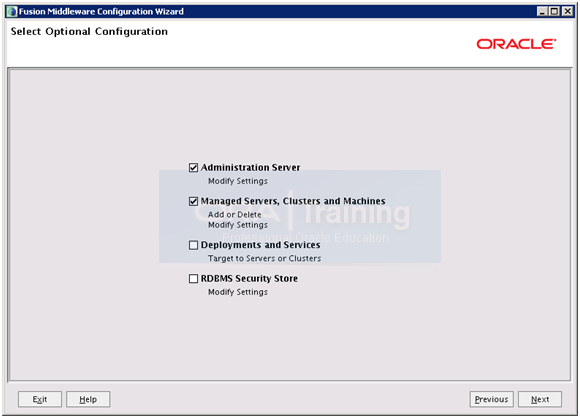Screen dimensions: 580x418
Task: Tick the RDBMS Security Store checkbox
Action: [x=193, y=279]
